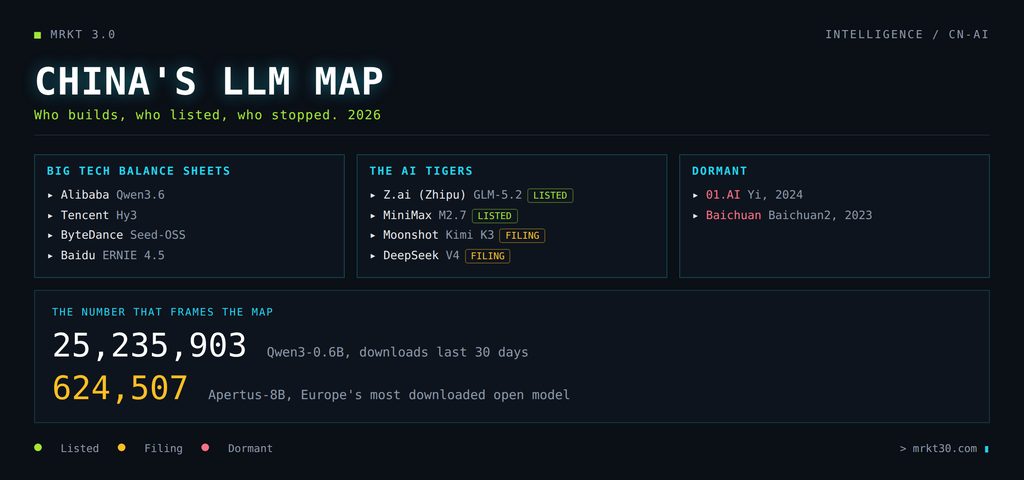Image resolution: width=1024 pixels, height=480 pixels.
Task: Click the arrow bullet before MiniMax
Action: (x=373, y=215)
